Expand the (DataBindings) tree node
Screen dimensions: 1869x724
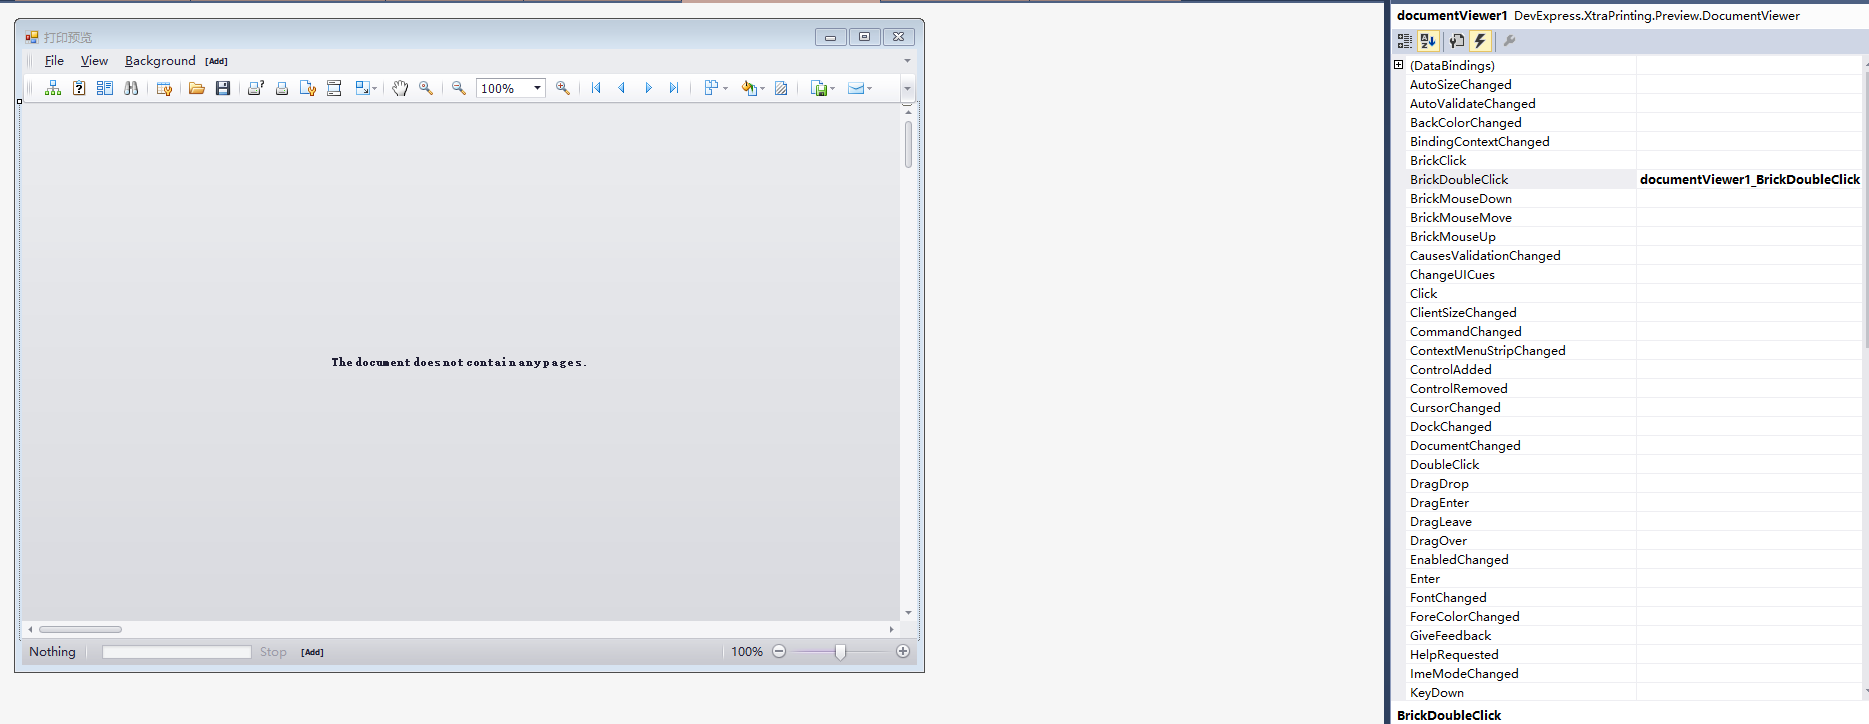tap(1399, 65)
